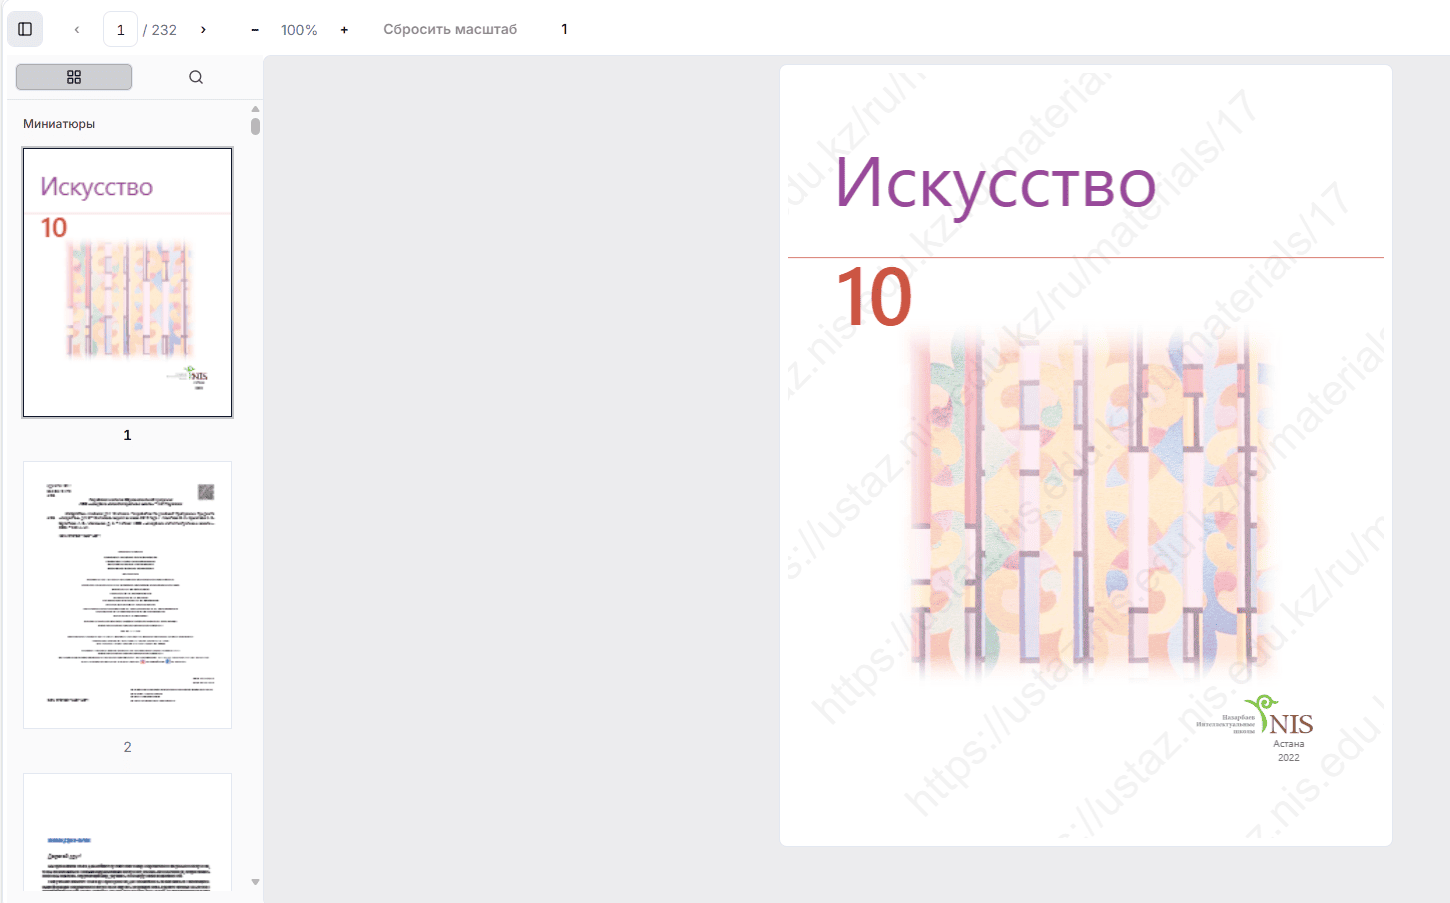
Task: Click the total pages '/ 232' label
Action: pyautogui.click(x=160, y=30)
